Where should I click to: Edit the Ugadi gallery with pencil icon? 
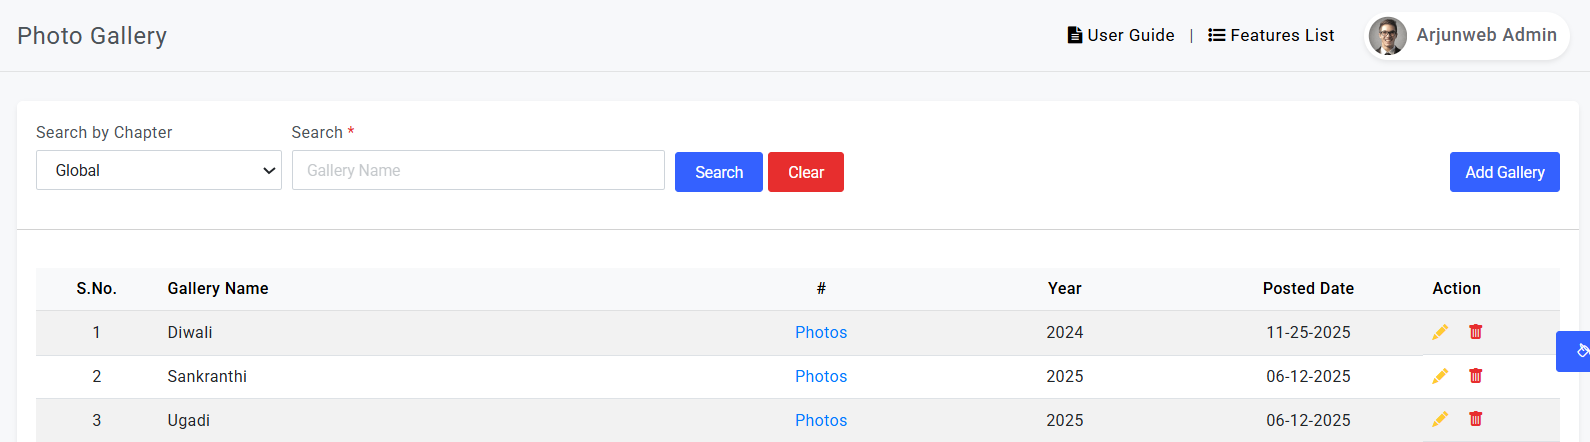pos(1440,419)
